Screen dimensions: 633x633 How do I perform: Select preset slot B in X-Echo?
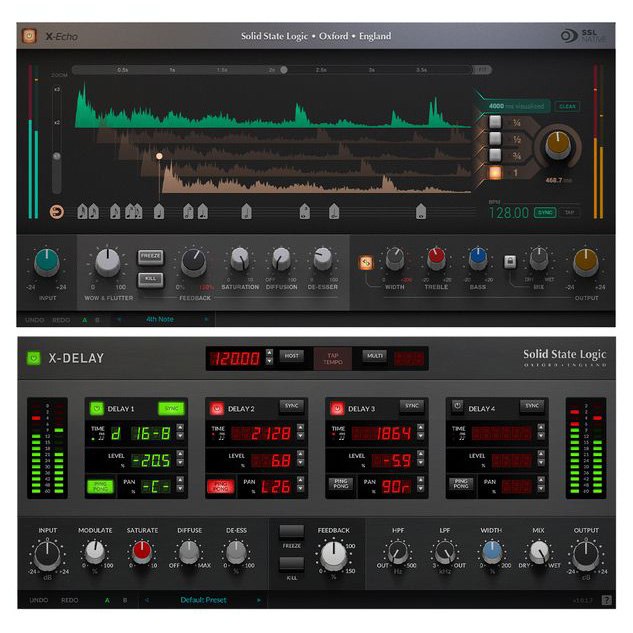[x=97, y=320]
